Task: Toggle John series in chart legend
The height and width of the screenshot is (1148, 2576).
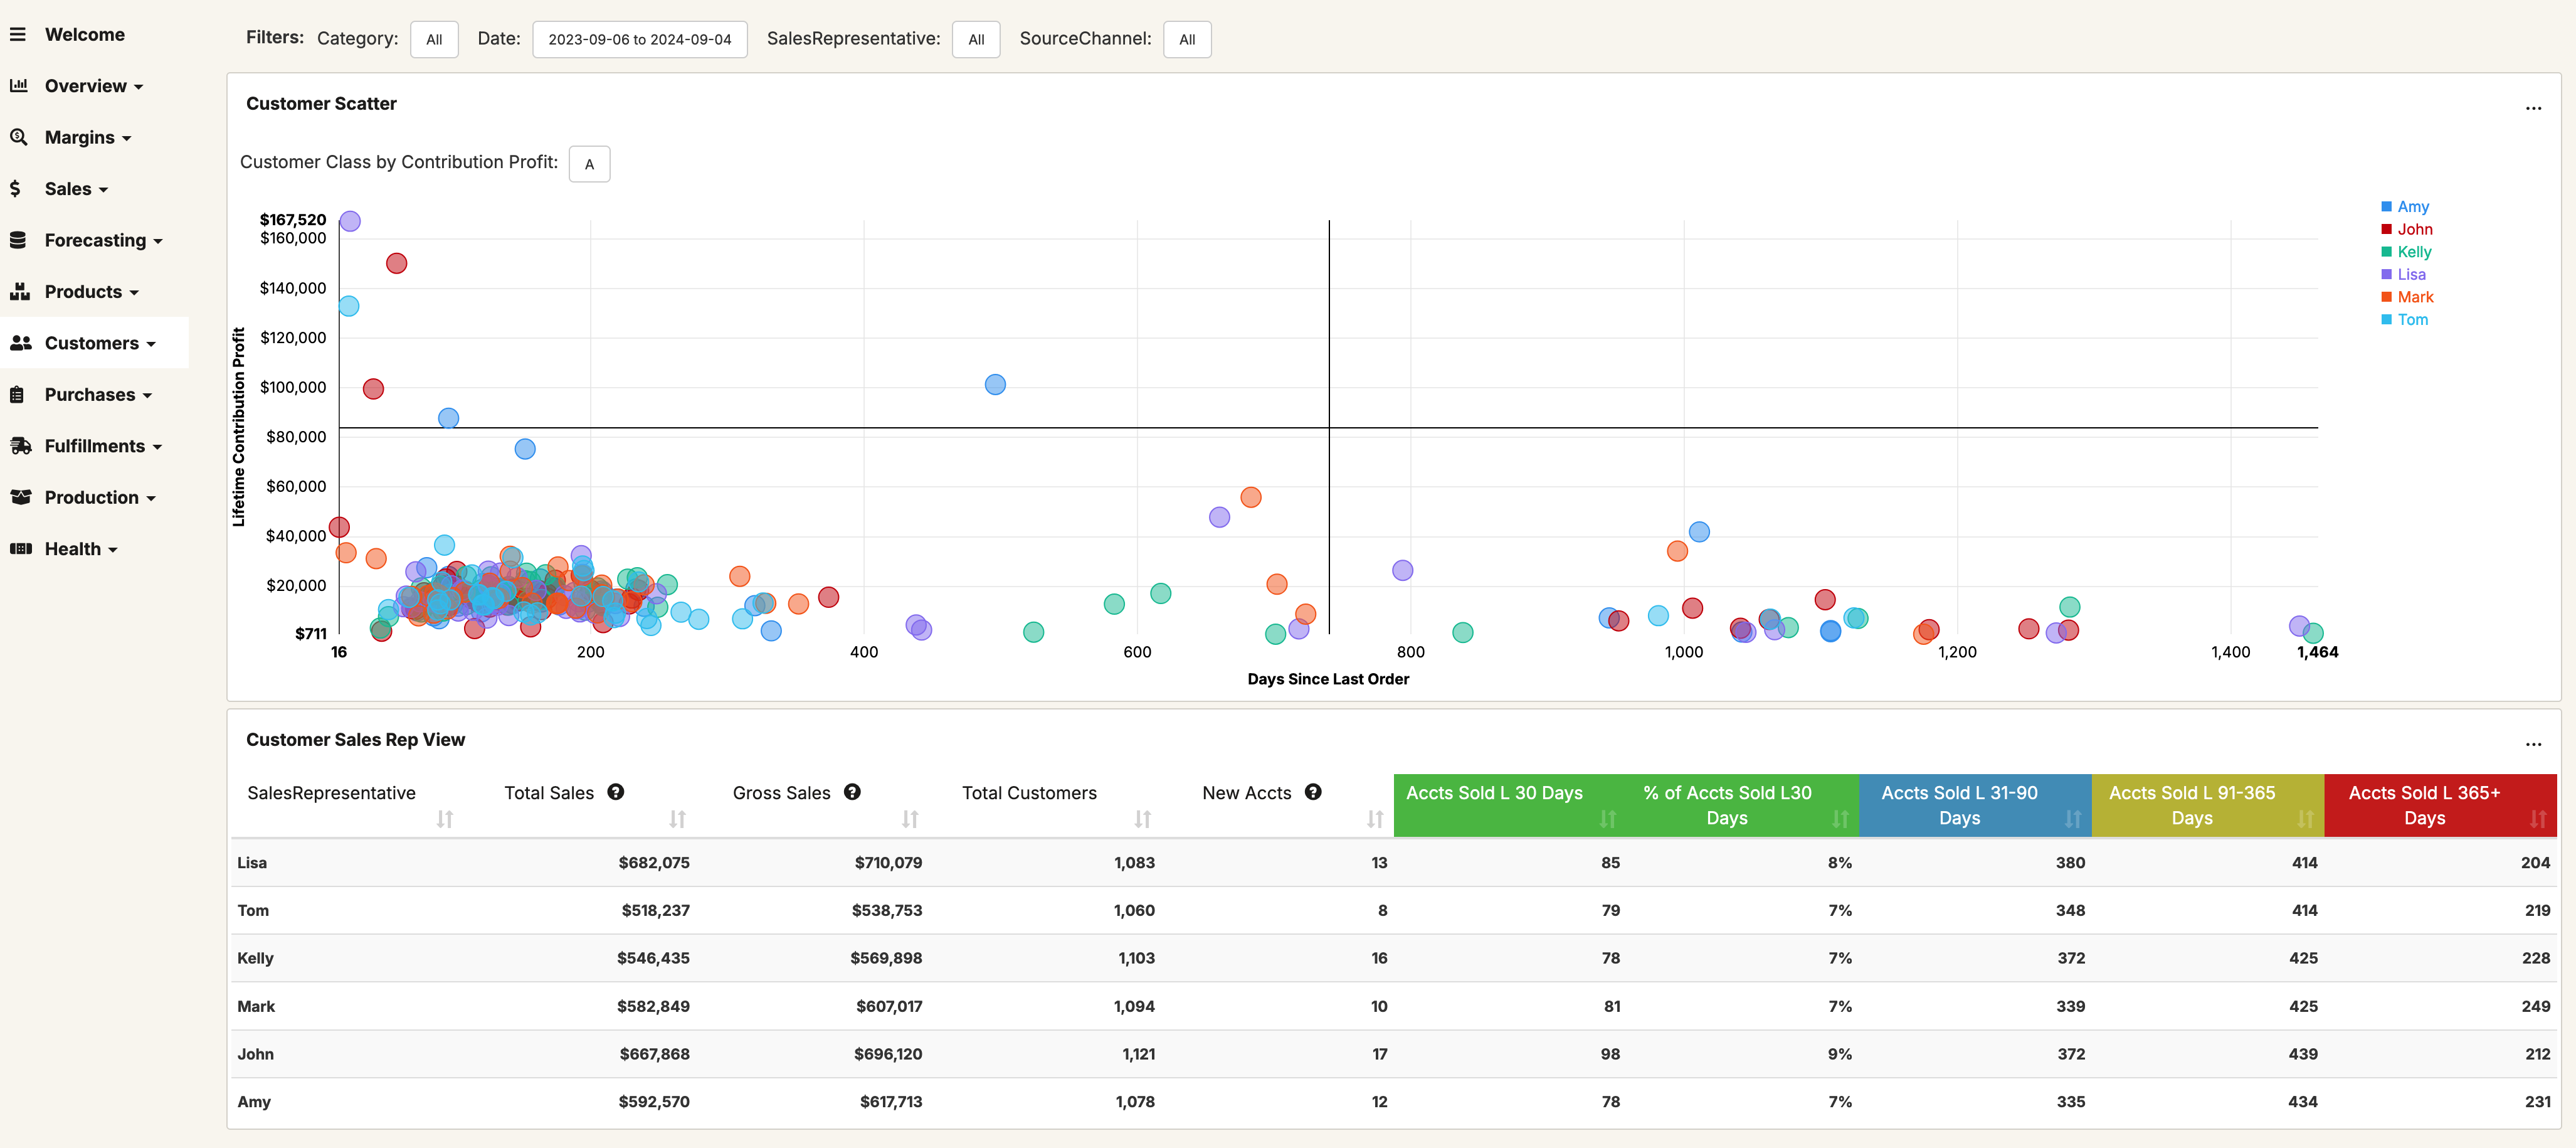Action: click(2413, 229)
